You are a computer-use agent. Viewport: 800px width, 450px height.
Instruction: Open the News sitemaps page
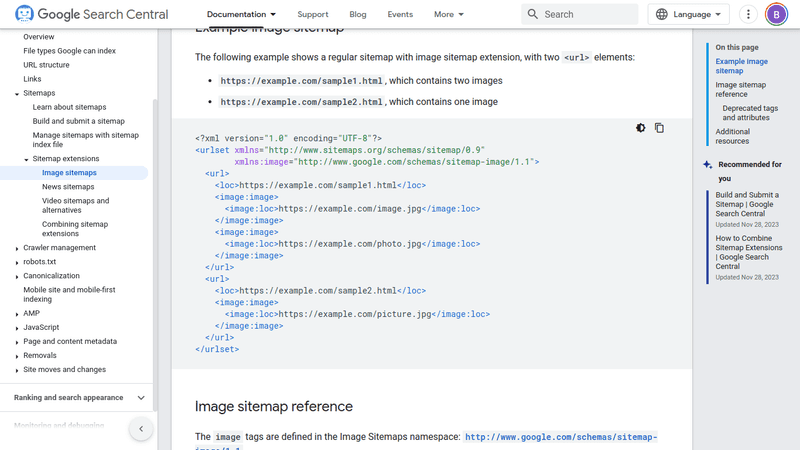pyautogui.click(x=68, y=187)
